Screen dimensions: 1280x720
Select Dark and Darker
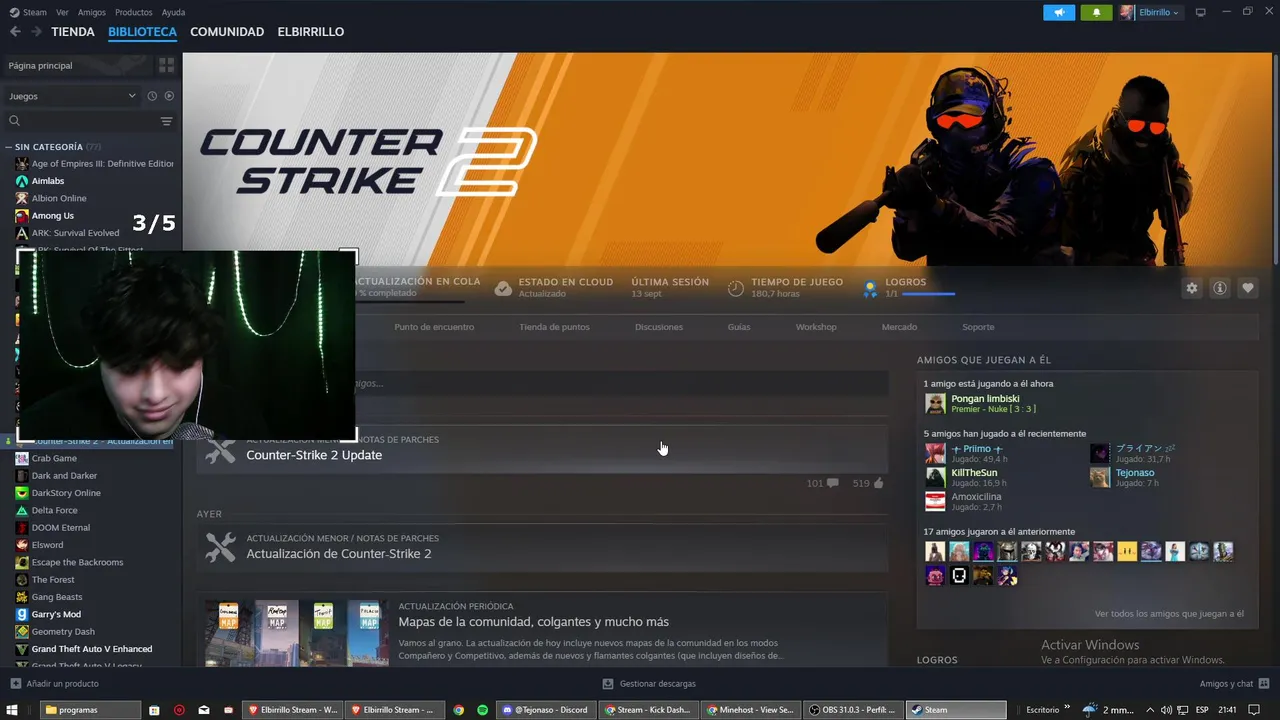[x=64, y=476]
